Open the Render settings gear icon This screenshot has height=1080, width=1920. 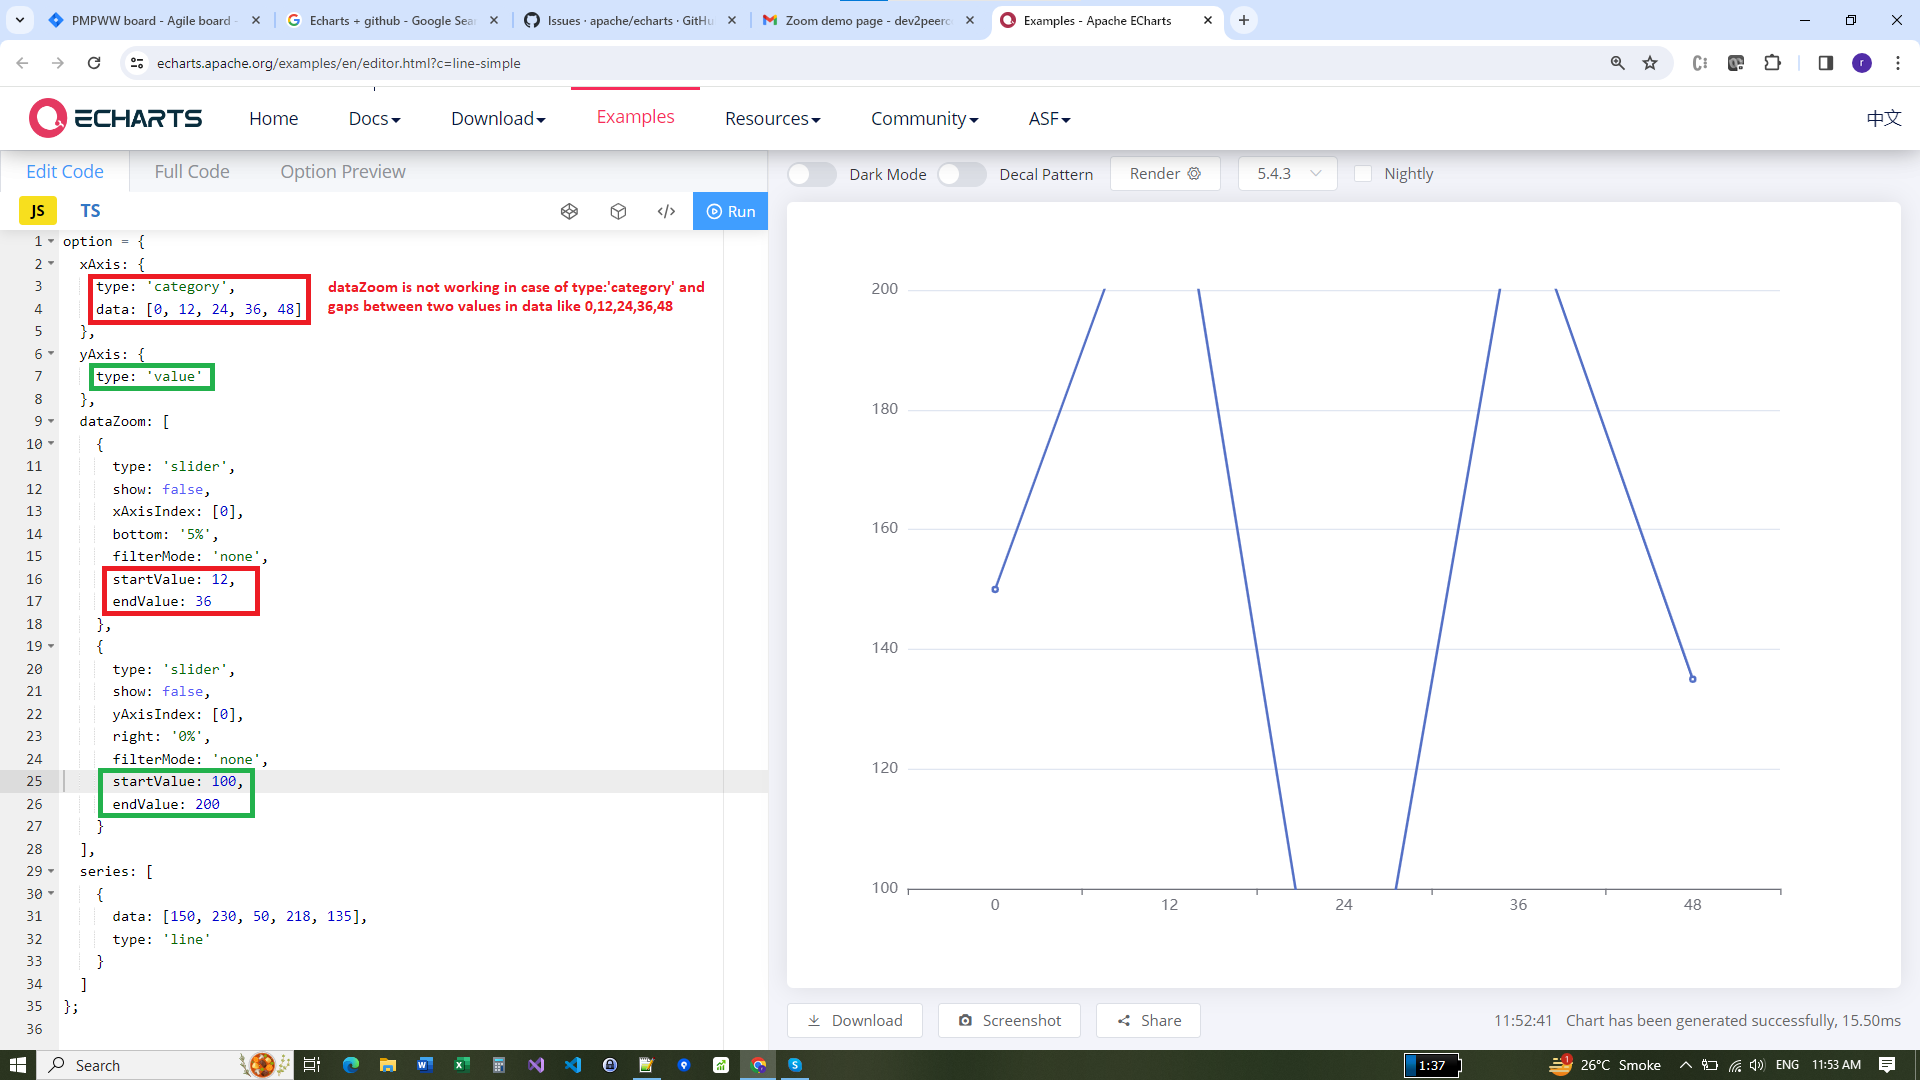click(x=1194, y=173)
